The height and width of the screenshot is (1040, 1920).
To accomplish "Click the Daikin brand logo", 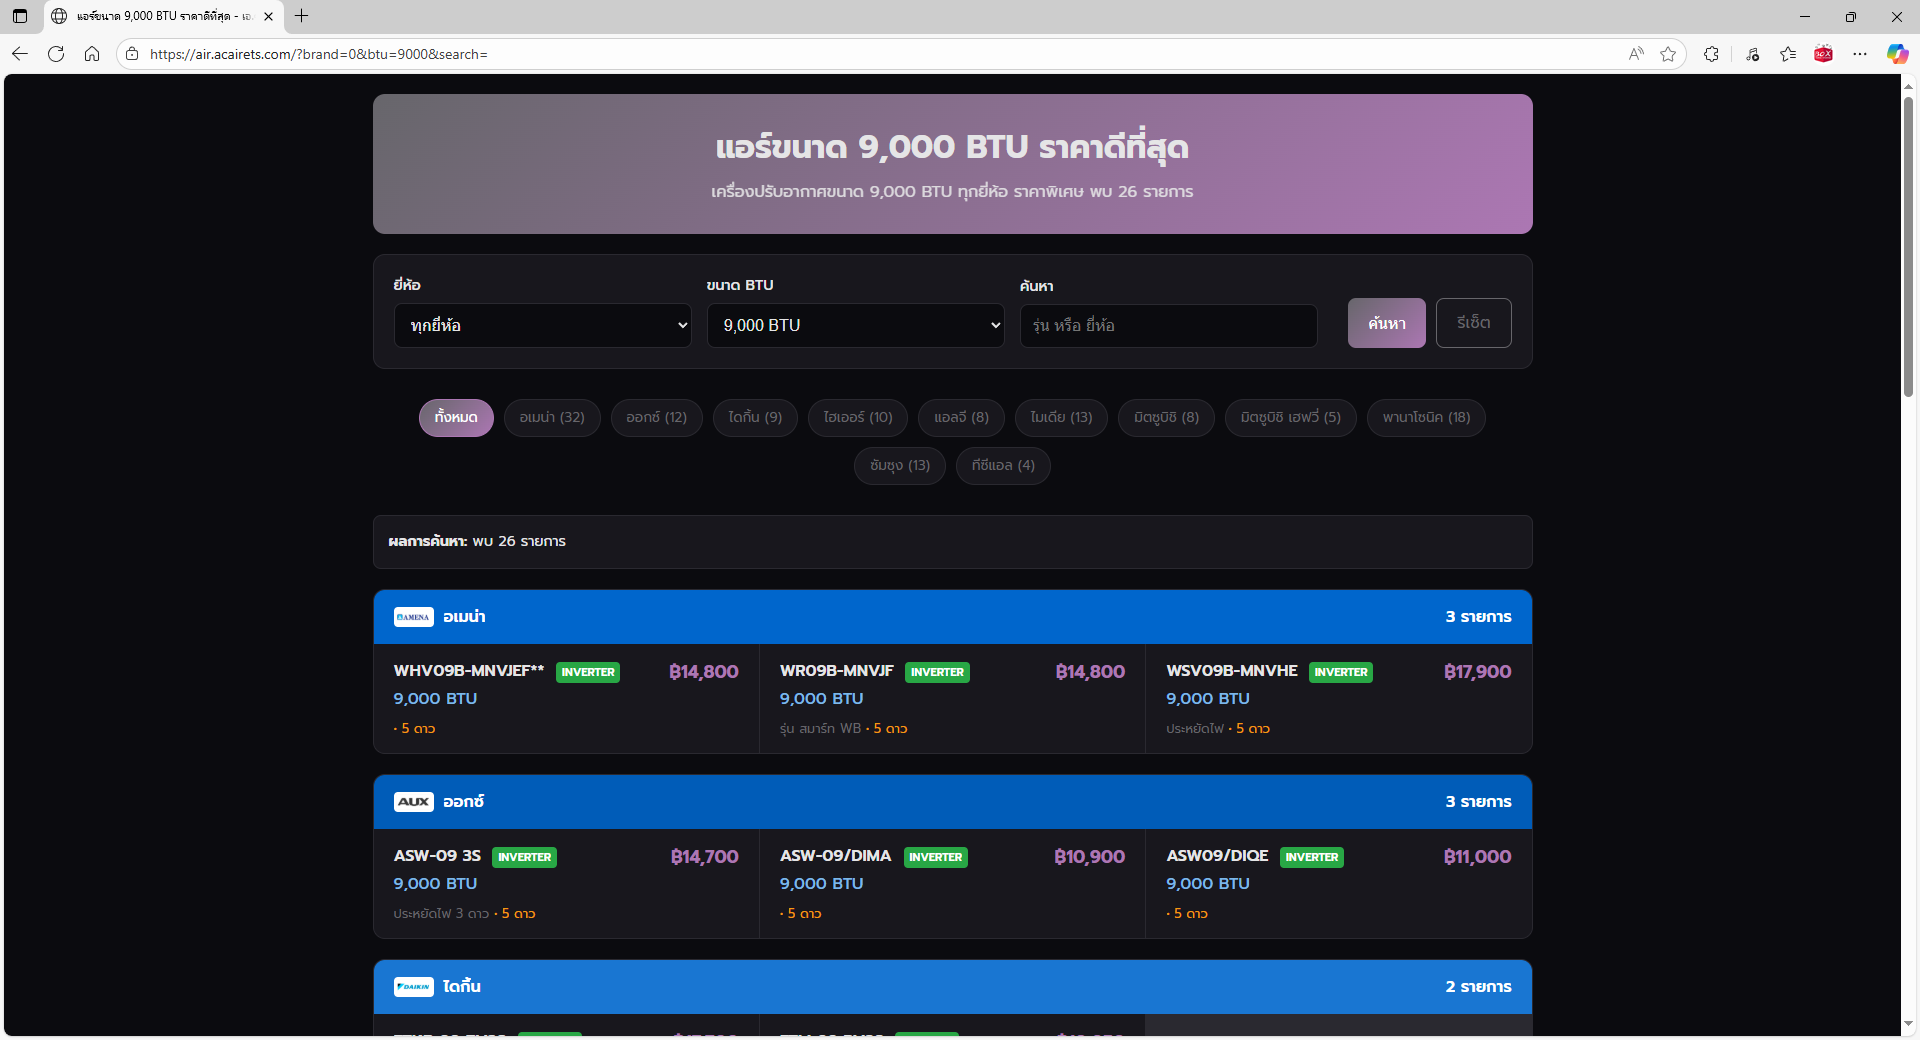I will [413, 987].
